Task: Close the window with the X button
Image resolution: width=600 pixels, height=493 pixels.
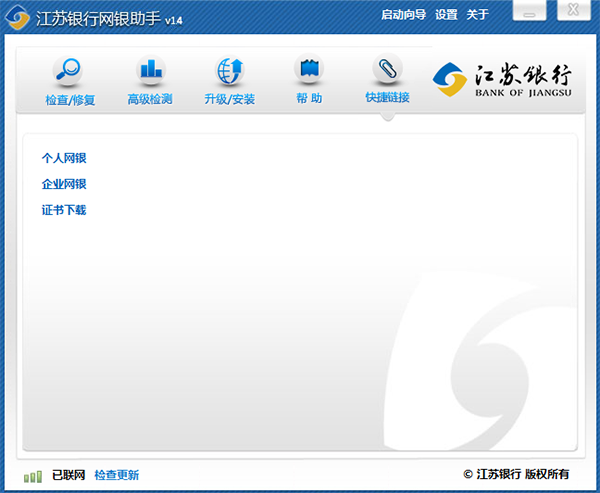Action: click(573, 10)
